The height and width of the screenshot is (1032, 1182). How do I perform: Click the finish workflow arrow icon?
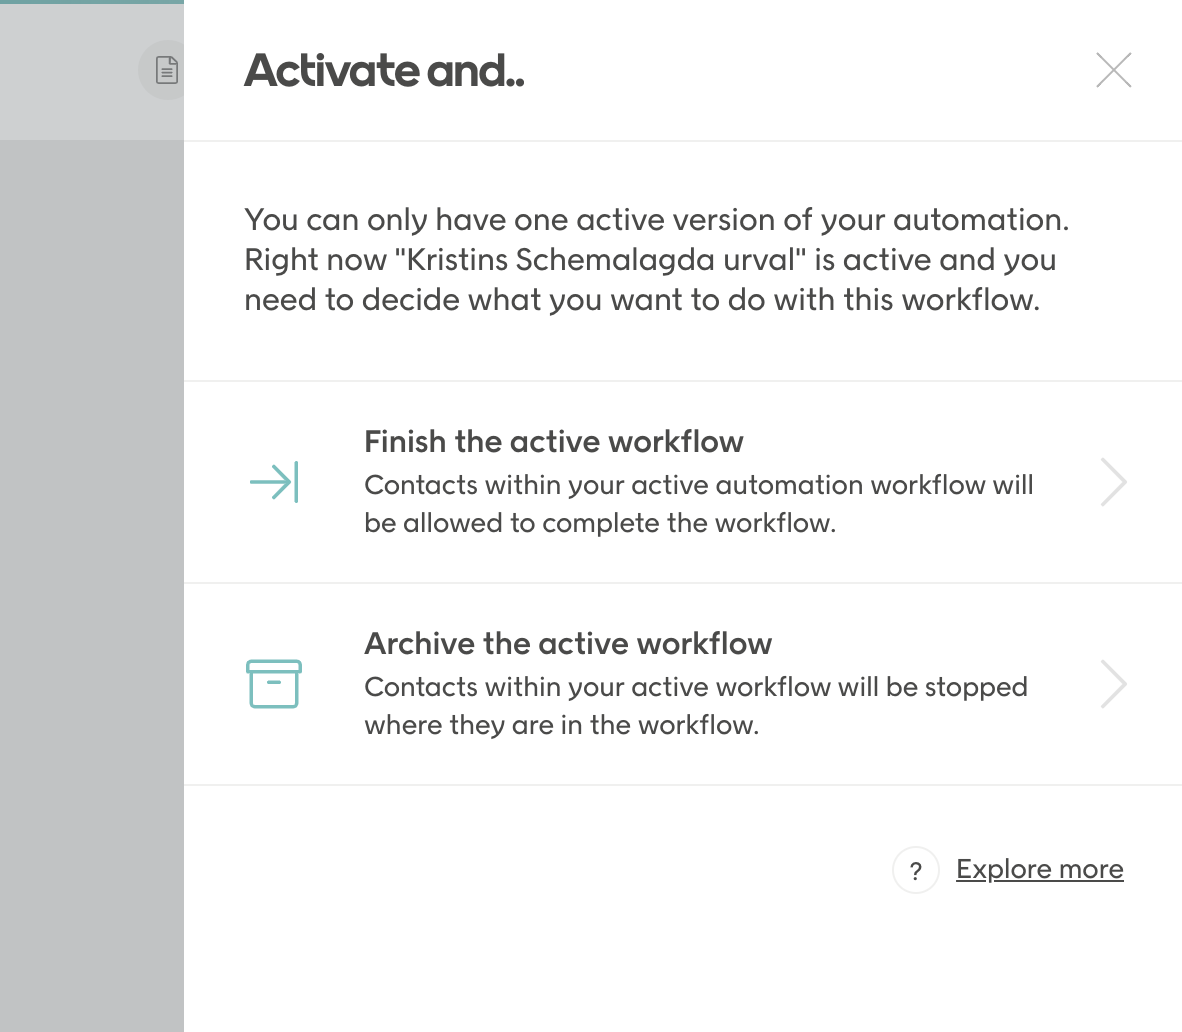pos(271,482)
